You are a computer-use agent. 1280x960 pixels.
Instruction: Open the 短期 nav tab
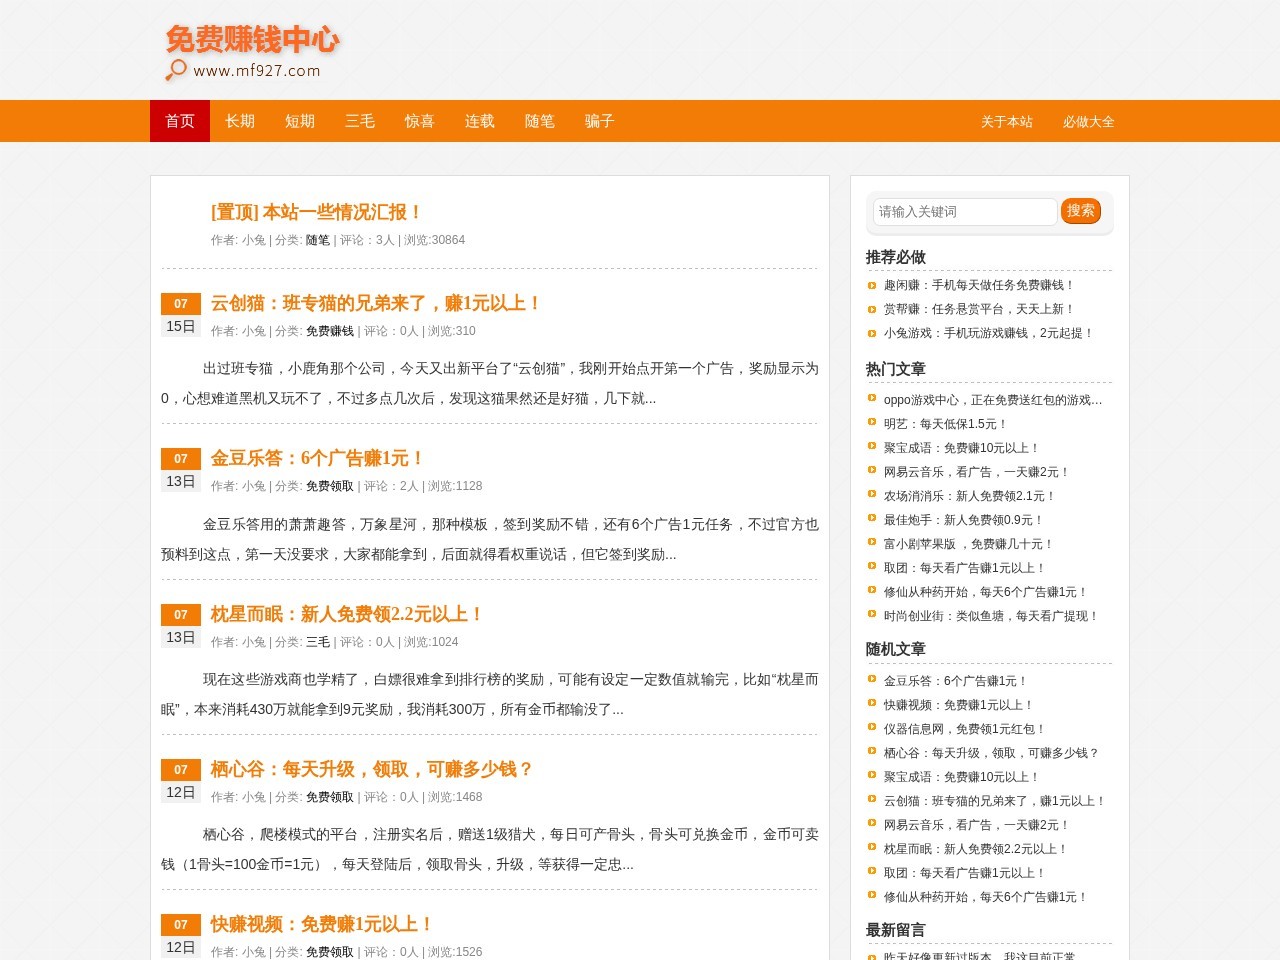coord(300,121)
